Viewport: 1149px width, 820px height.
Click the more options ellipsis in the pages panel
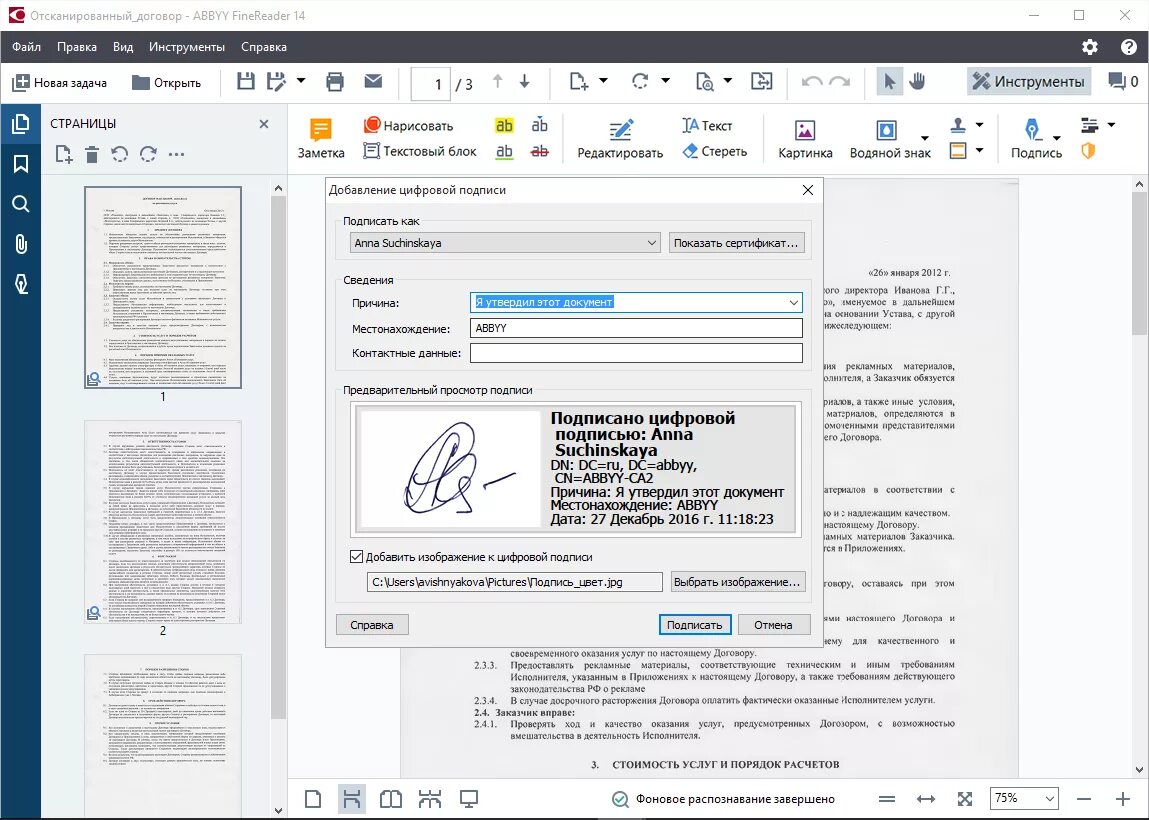click(176, 155)
